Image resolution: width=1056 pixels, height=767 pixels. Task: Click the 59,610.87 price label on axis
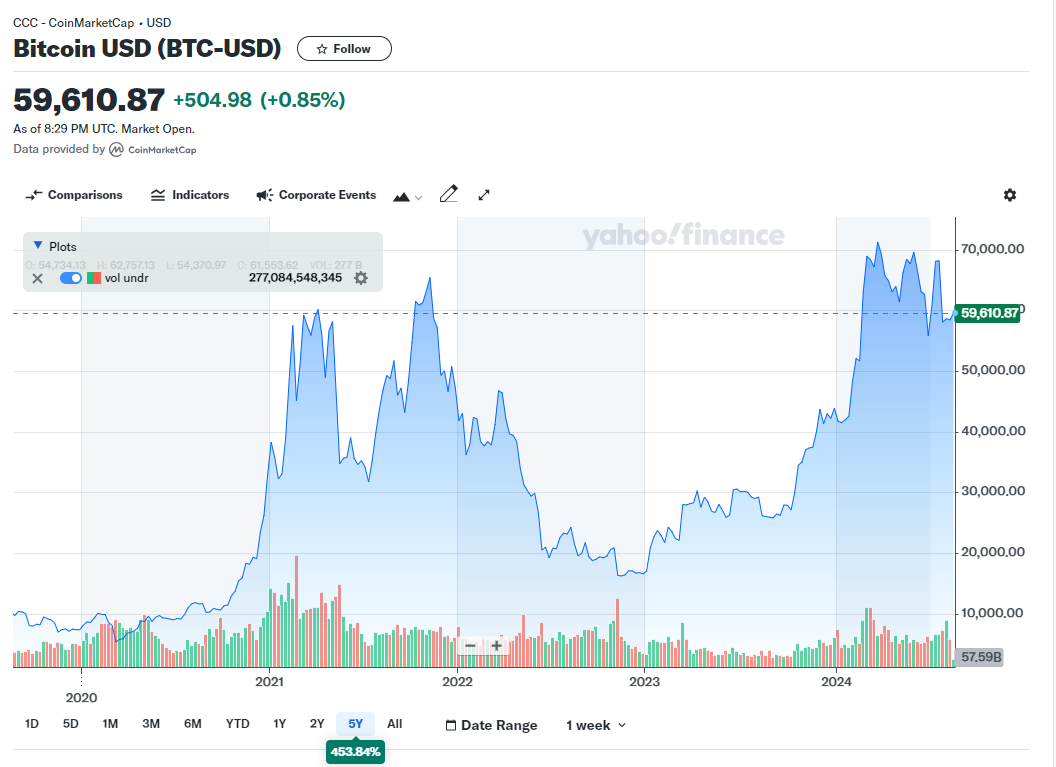(988, 313)
